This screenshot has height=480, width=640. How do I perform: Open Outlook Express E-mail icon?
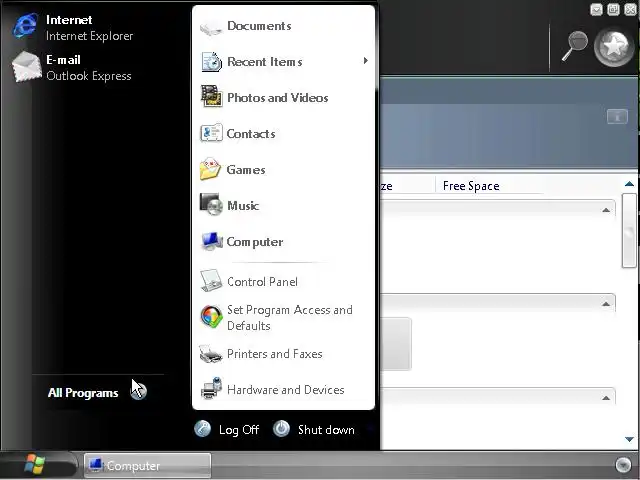tap(27, 66)
